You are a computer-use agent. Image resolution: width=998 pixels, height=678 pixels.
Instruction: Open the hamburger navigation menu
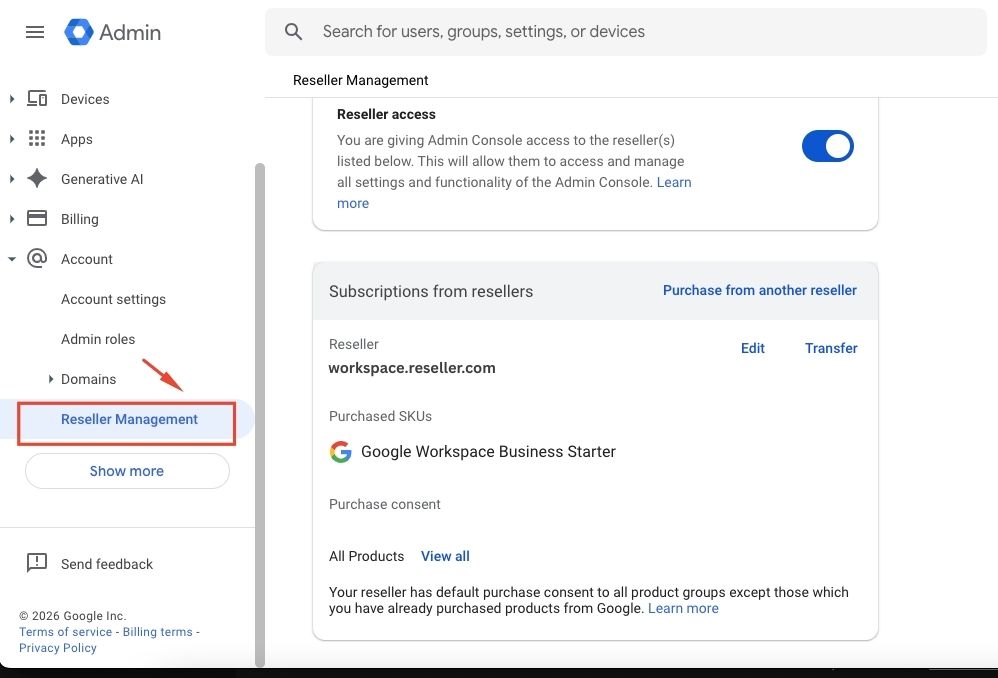(x=35, y=31)
